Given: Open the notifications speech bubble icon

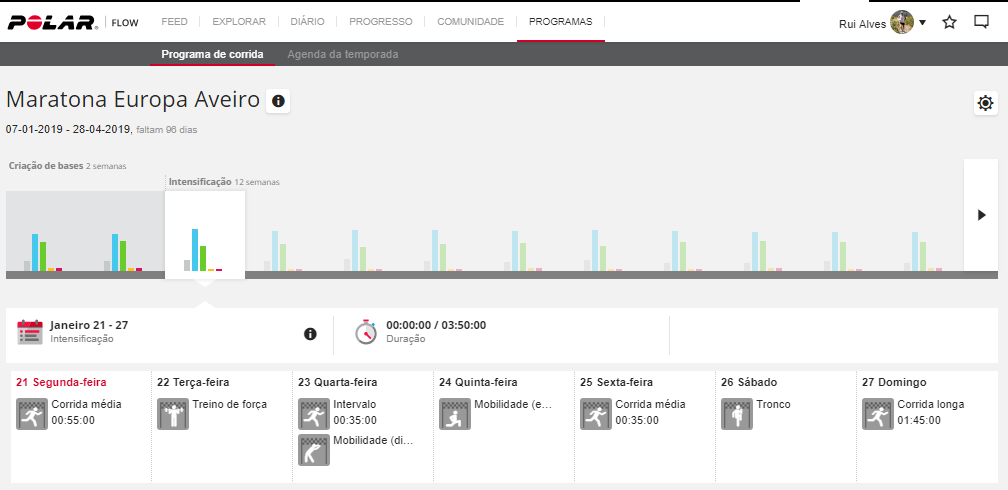Looking at the screenshot, I should point(982,22).
